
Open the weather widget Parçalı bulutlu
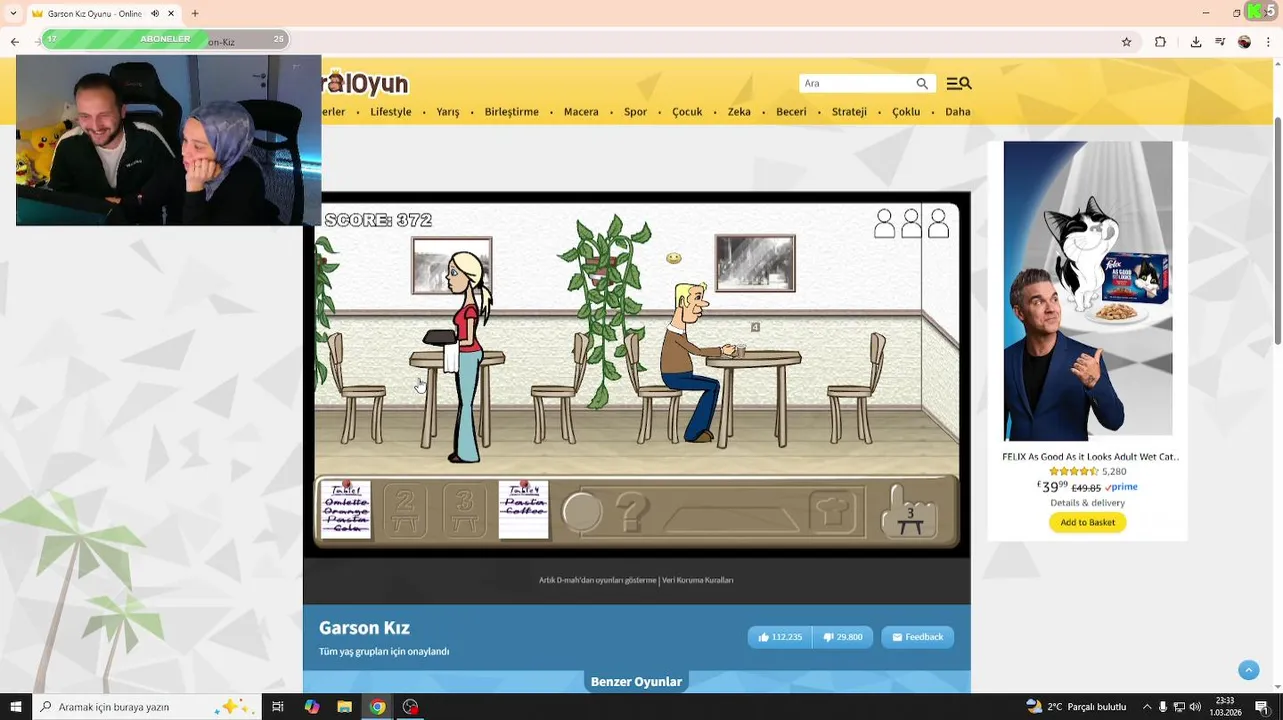1076,707
